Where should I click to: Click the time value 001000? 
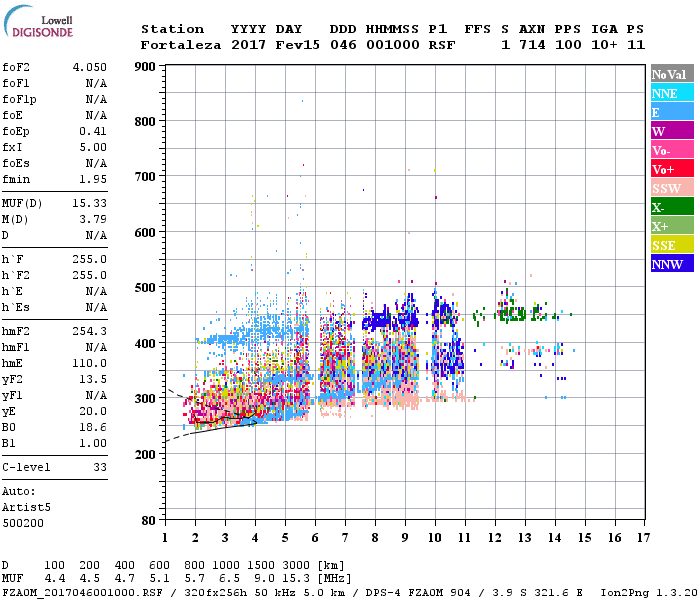pyautogui.click(x=392, y=45)
